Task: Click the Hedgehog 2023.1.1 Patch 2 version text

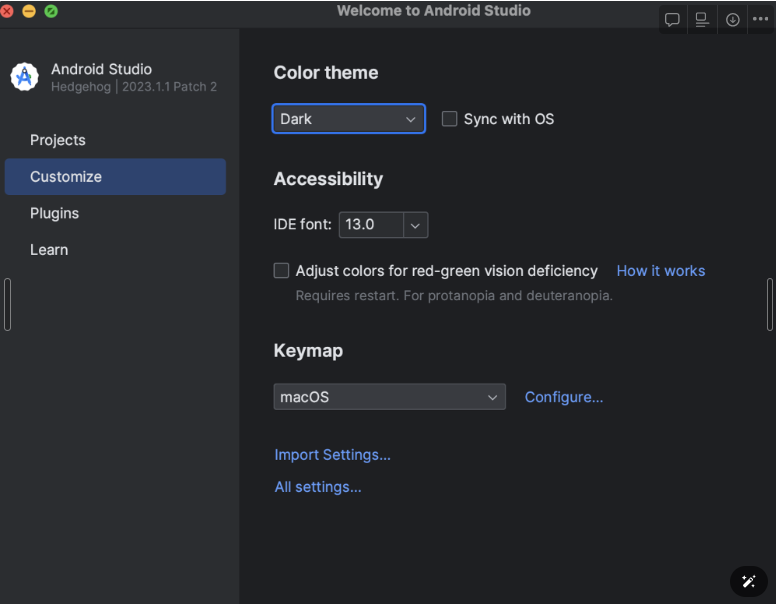Action: pyautogui.click(x=134, y=87)
